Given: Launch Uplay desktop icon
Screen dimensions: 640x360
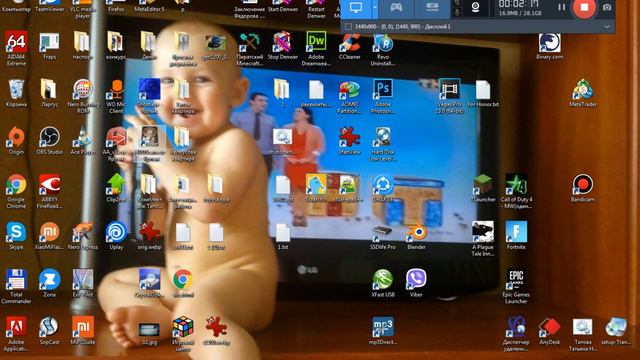Looking at the screenshot, I should pos(116,236).
